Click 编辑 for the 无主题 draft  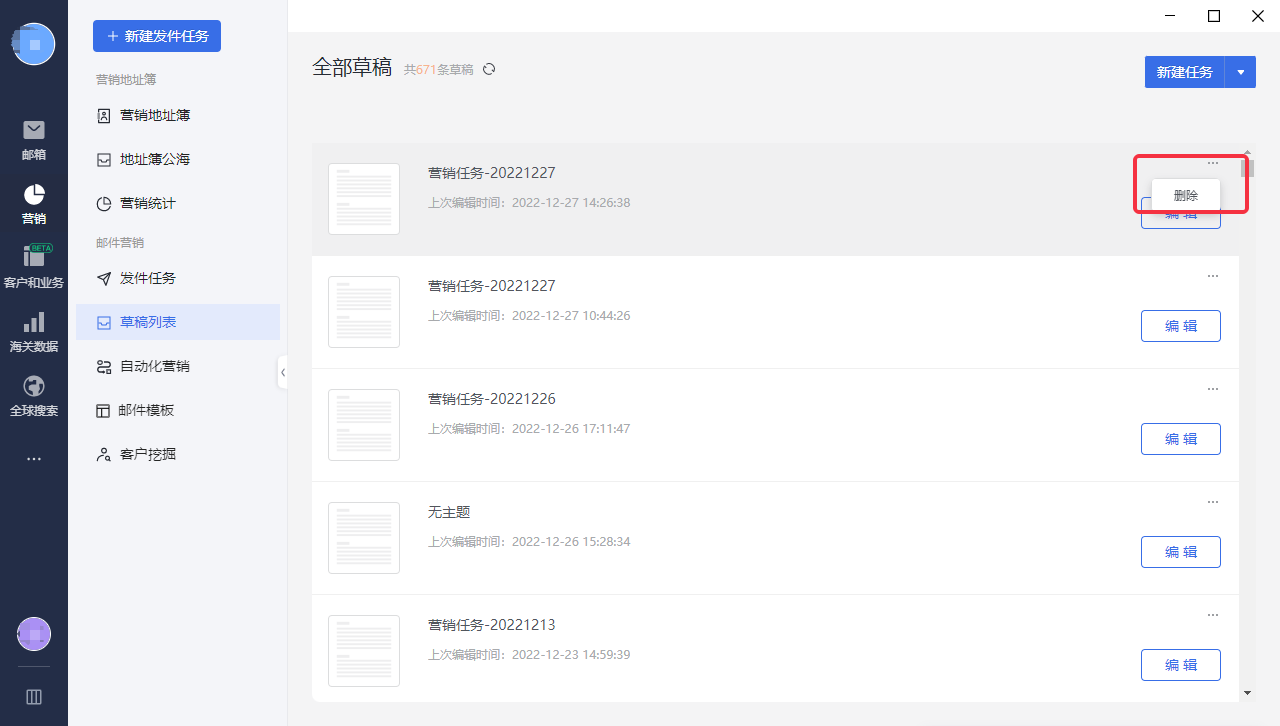pos(1180,552)
